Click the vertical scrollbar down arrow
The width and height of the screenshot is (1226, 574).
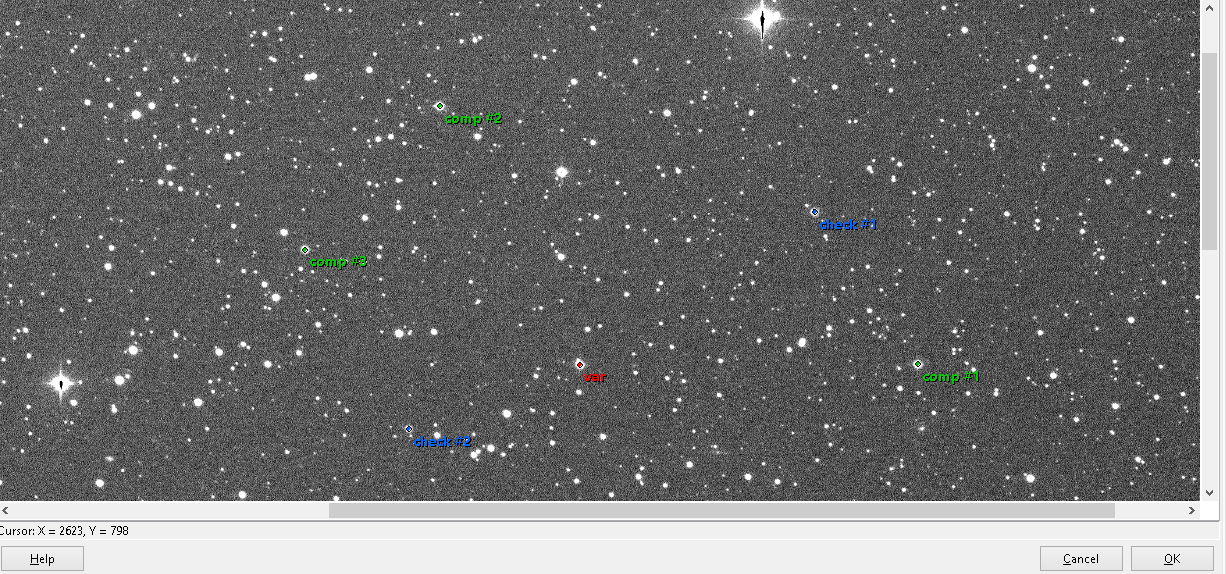point(1208,492)
